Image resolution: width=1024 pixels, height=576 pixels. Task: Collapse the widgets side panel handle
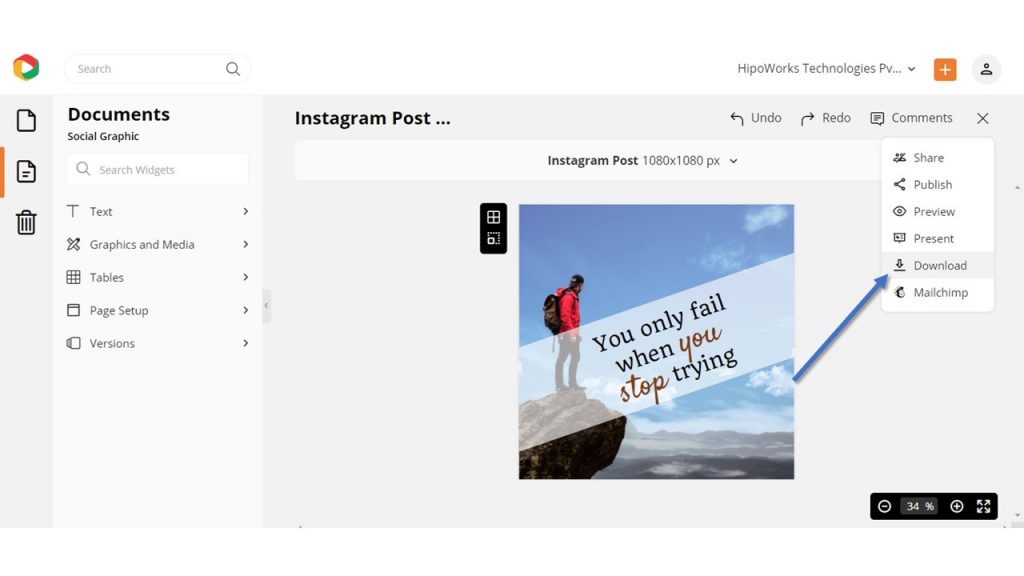266,305
